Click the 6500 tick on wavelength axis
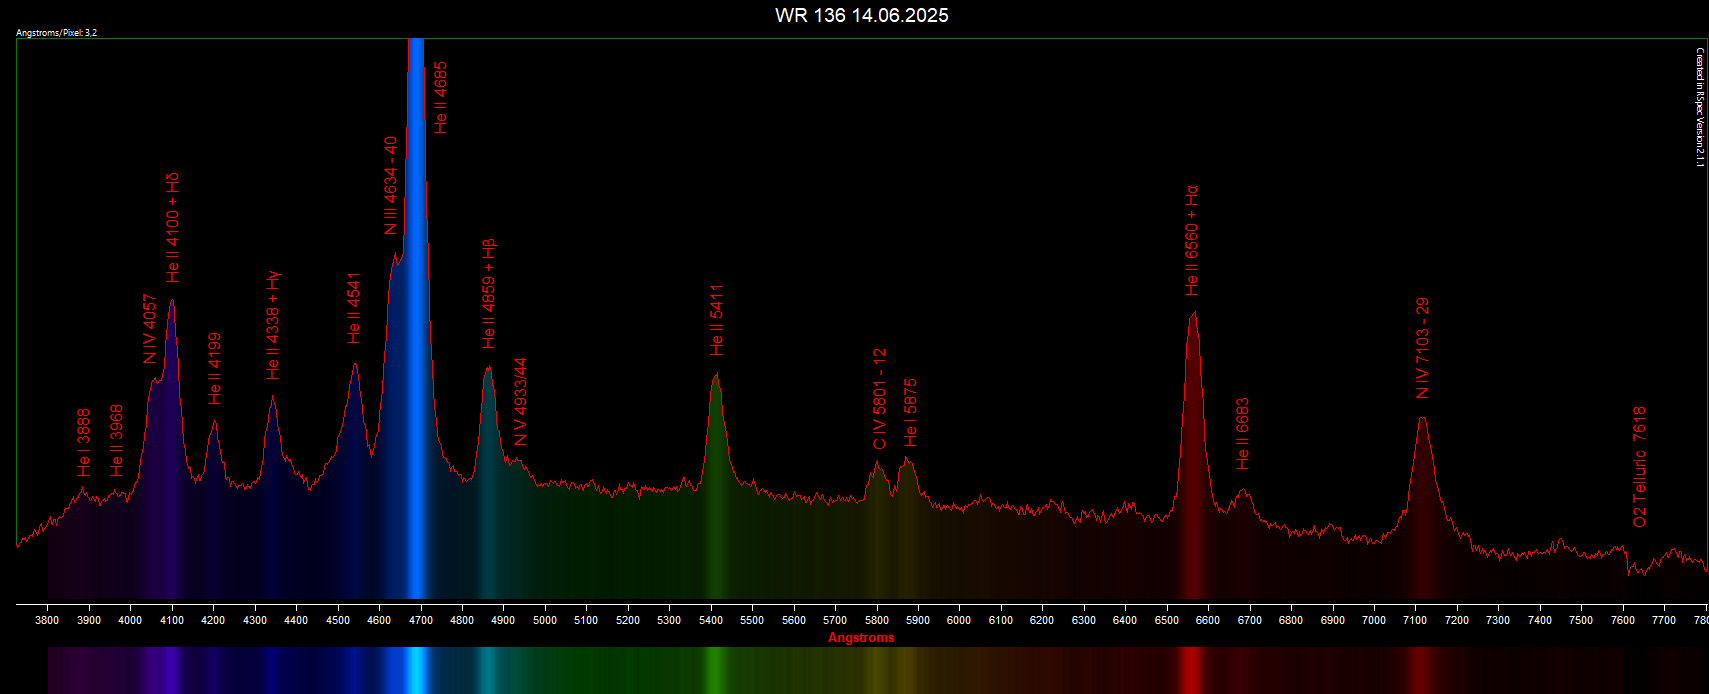Image resolution: width=1709 pixels, height=694 pixels. 1167,620
